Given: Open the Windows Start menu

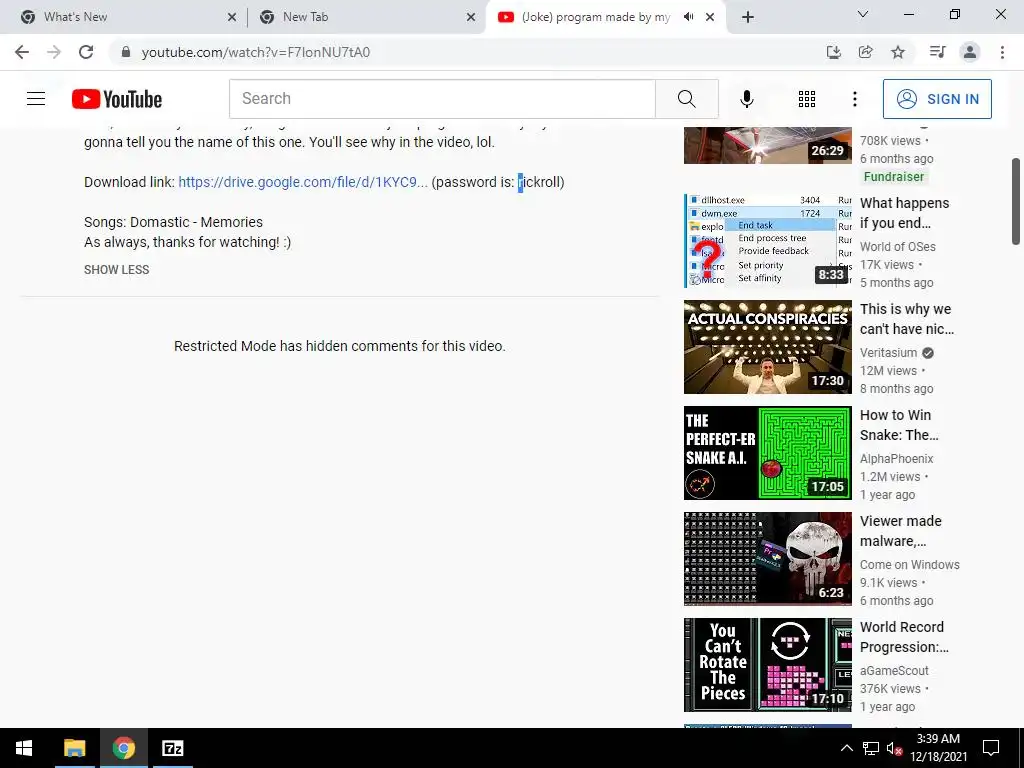Looking at the screenshot, I should pyautogui.click(x=24, y=748).
